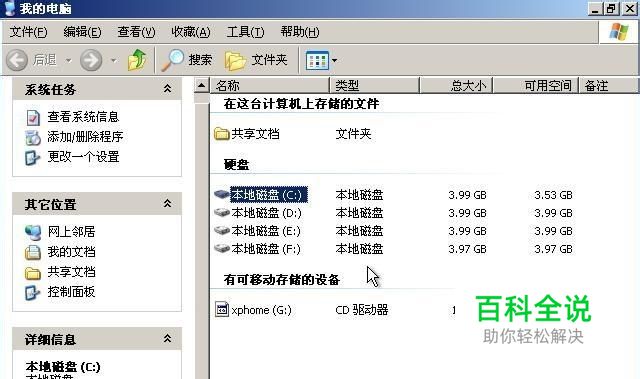The height and width of the screenshot is (379, 640).
Task: Click 3.53 GB free space value
Action: point(553,195)
